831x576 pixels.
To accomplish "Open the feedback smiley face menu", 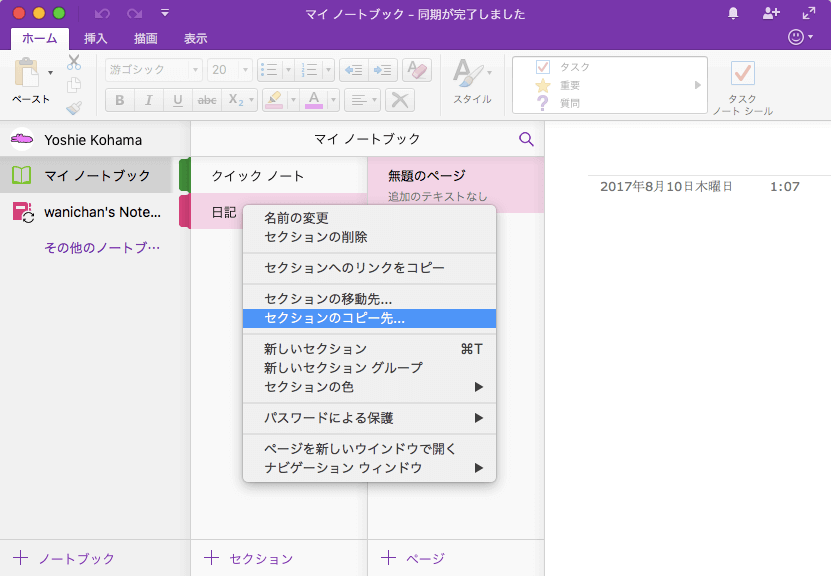I will pos(800,37).
